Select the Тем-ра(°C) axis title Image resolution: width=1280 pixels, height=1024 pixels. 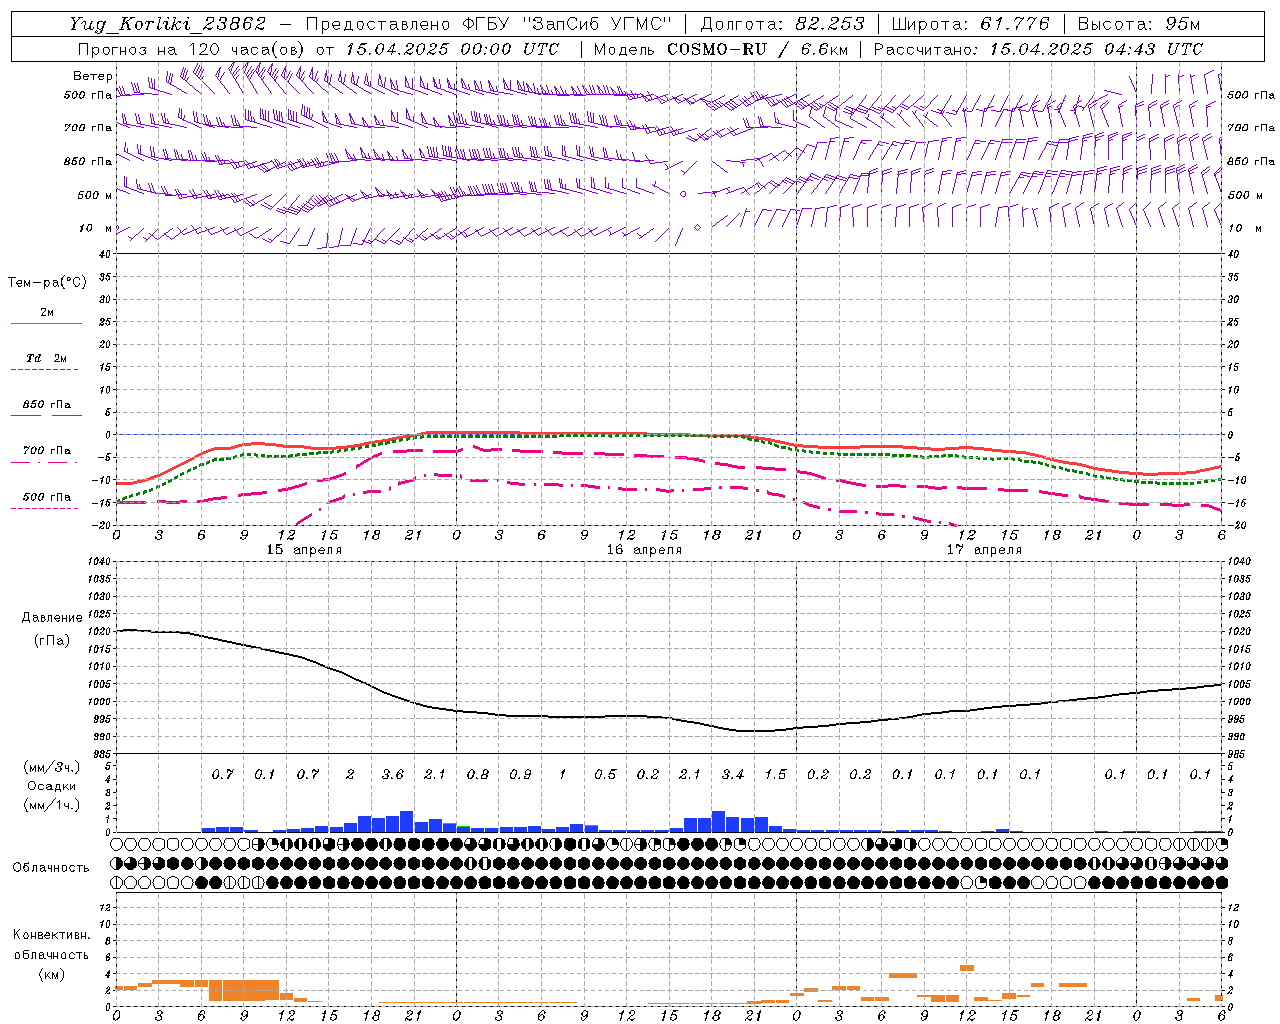tap(47, 283)
